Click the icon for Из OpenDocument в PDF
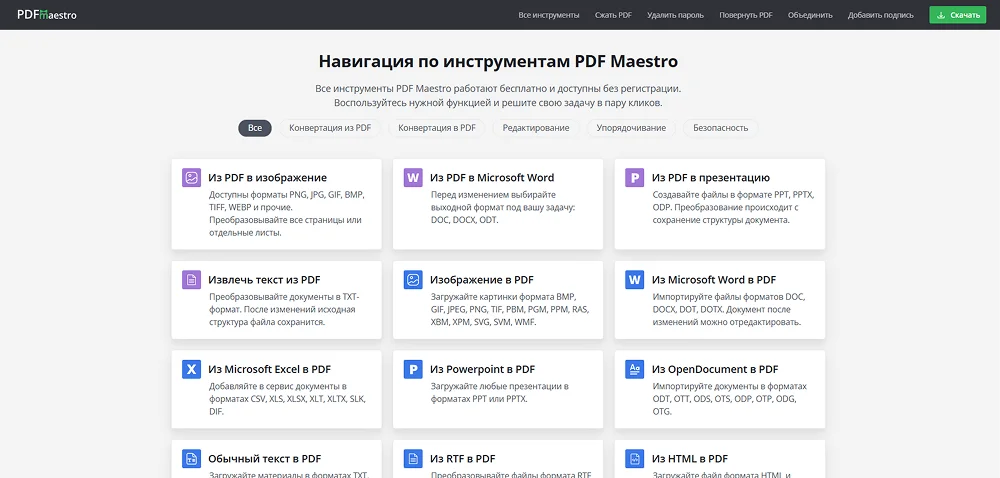This screenshot has width=1000, height=478. [634, 370]
